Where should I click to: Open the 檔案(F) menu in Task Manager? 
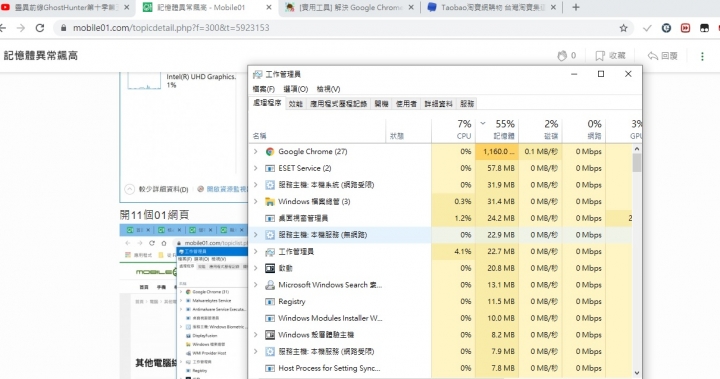click(264, 89)
